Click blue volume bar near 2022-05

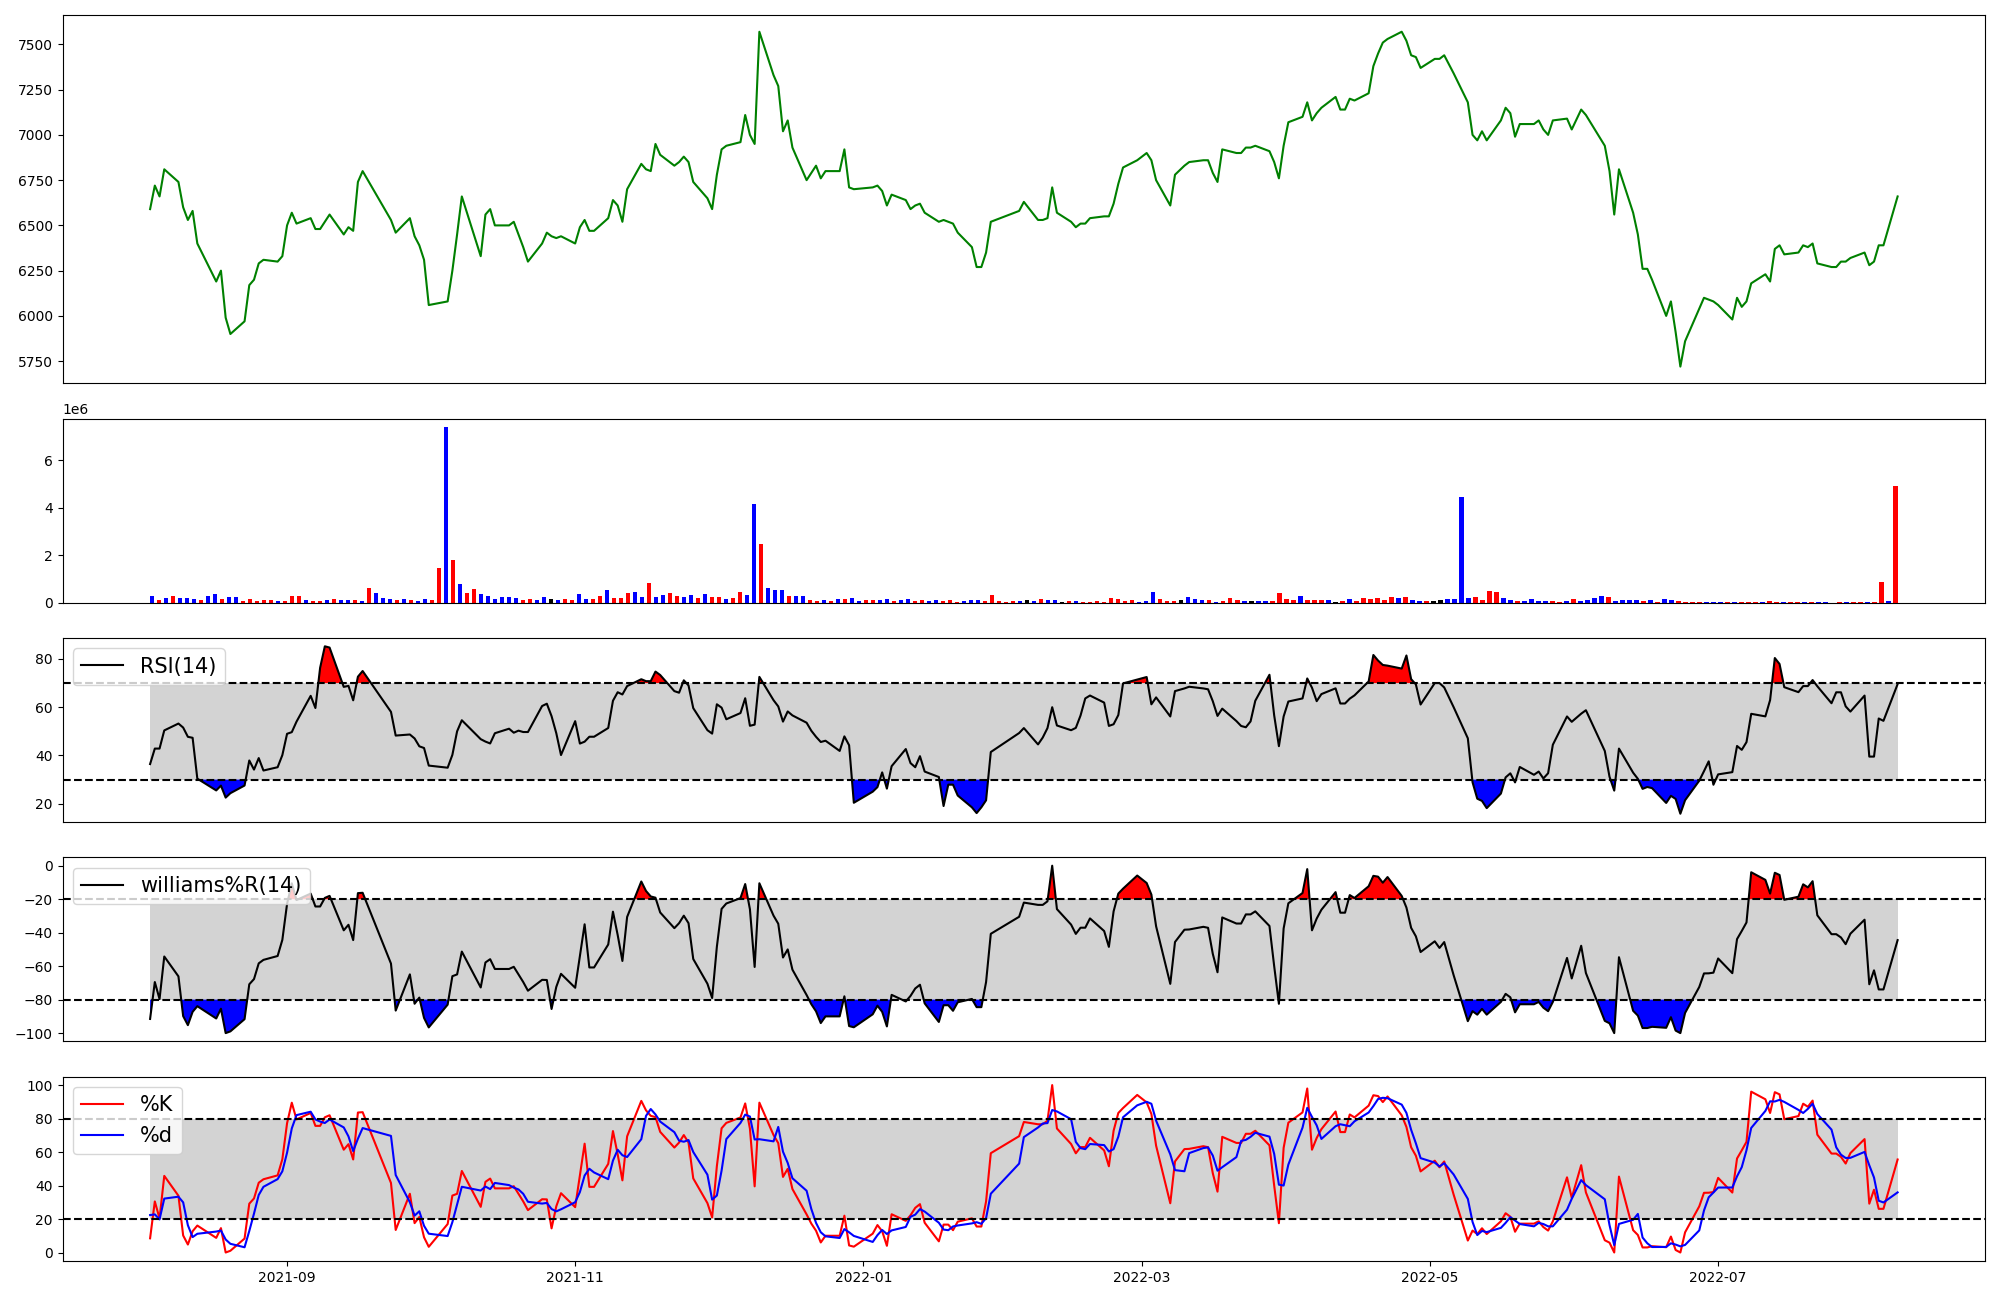1461,550
